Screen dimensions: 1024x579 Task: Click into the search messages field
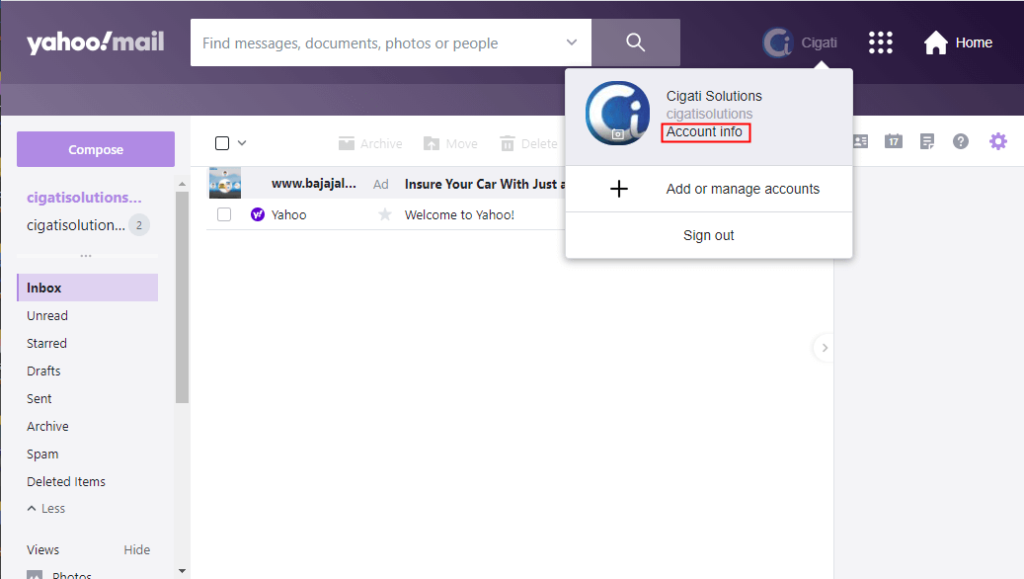[x=375, y=43]
